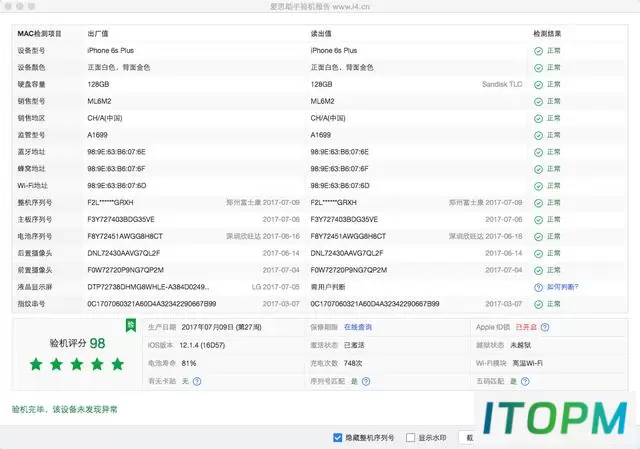
Task: Click the green check icon for 设备颜色
Action: (538, 68)
